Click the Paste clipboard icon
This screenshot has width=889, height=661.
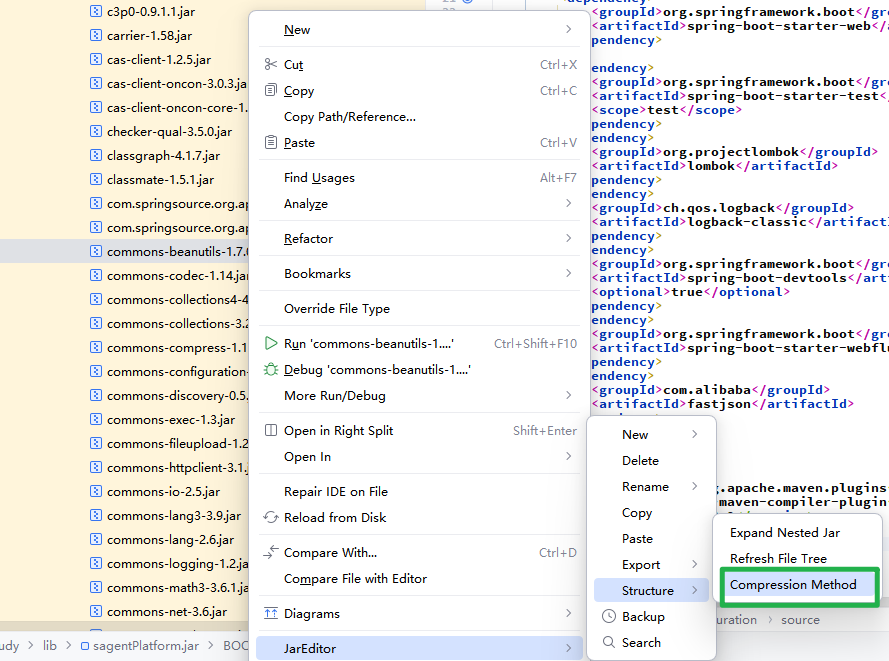pyautogui.click(x=271, y=143)
